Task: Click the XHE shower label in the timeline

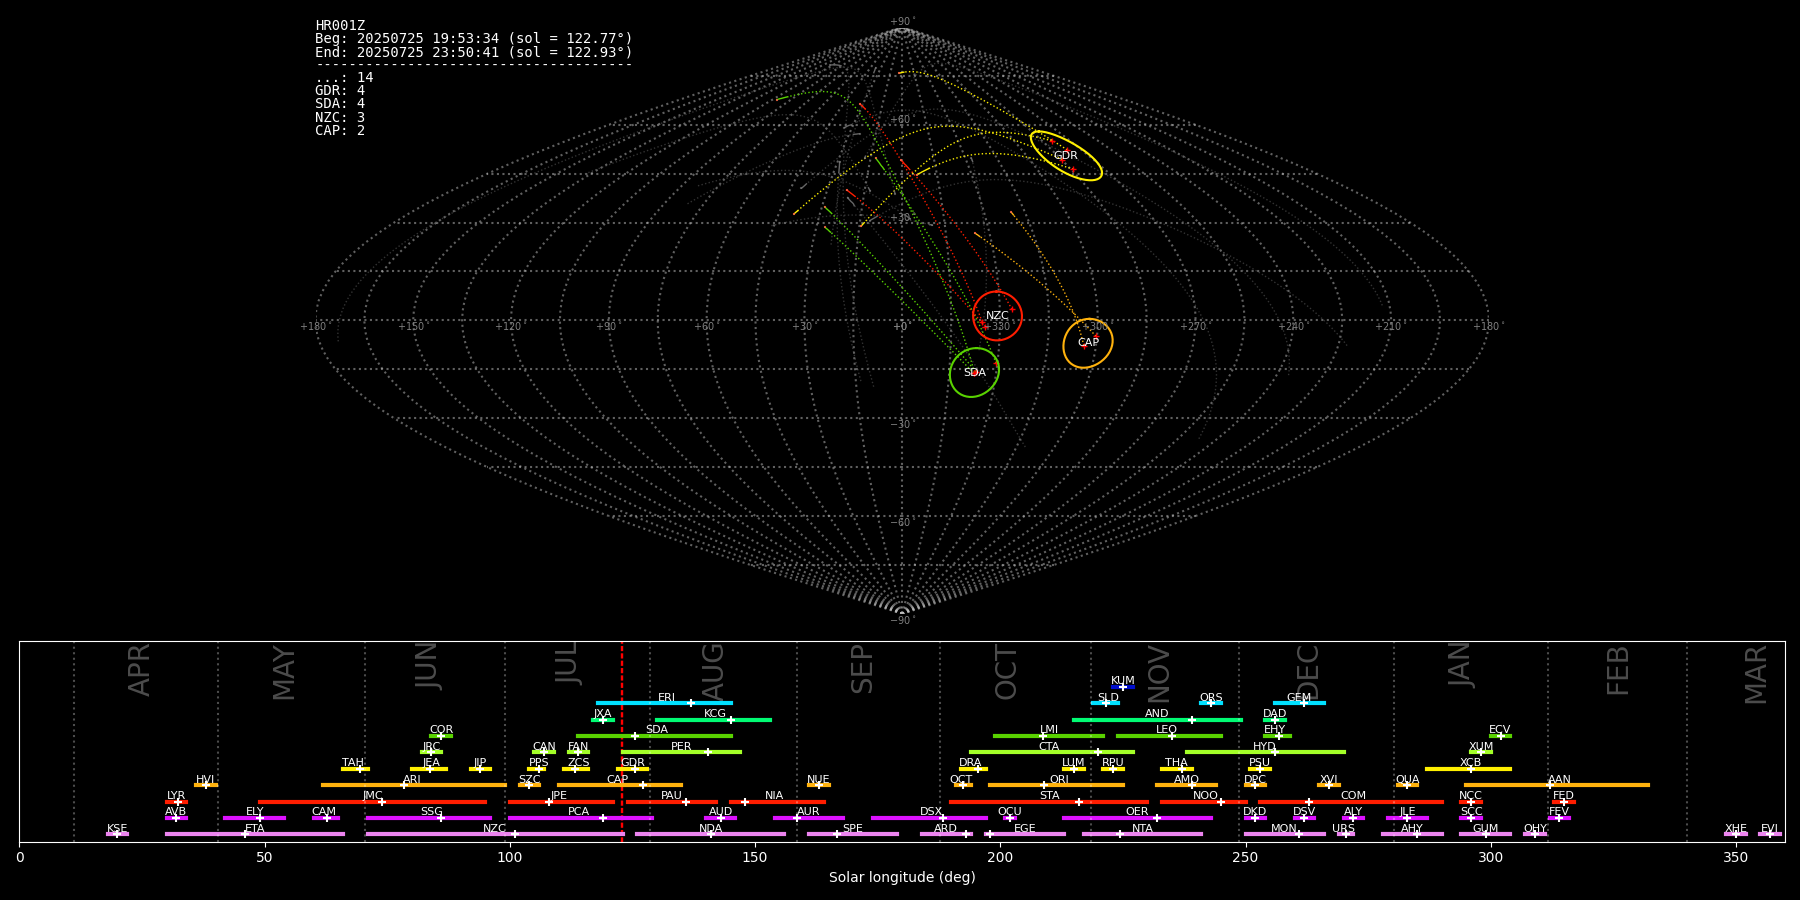Action: click(x=1736, y=829)
